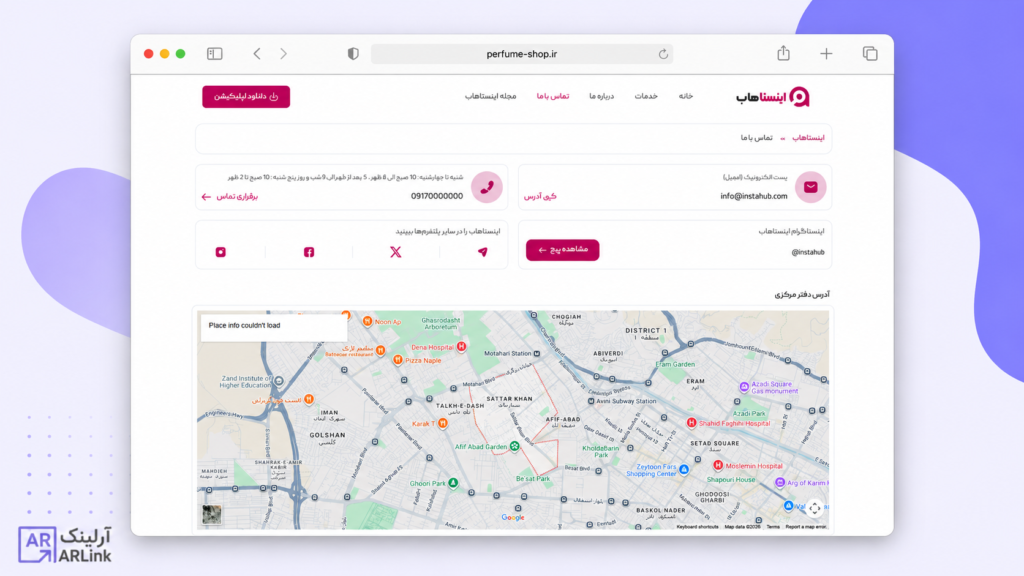The width and height of the screenshot is (1024, 576).
Task: Click the pink download application button
Action: (x=246, y=97)
